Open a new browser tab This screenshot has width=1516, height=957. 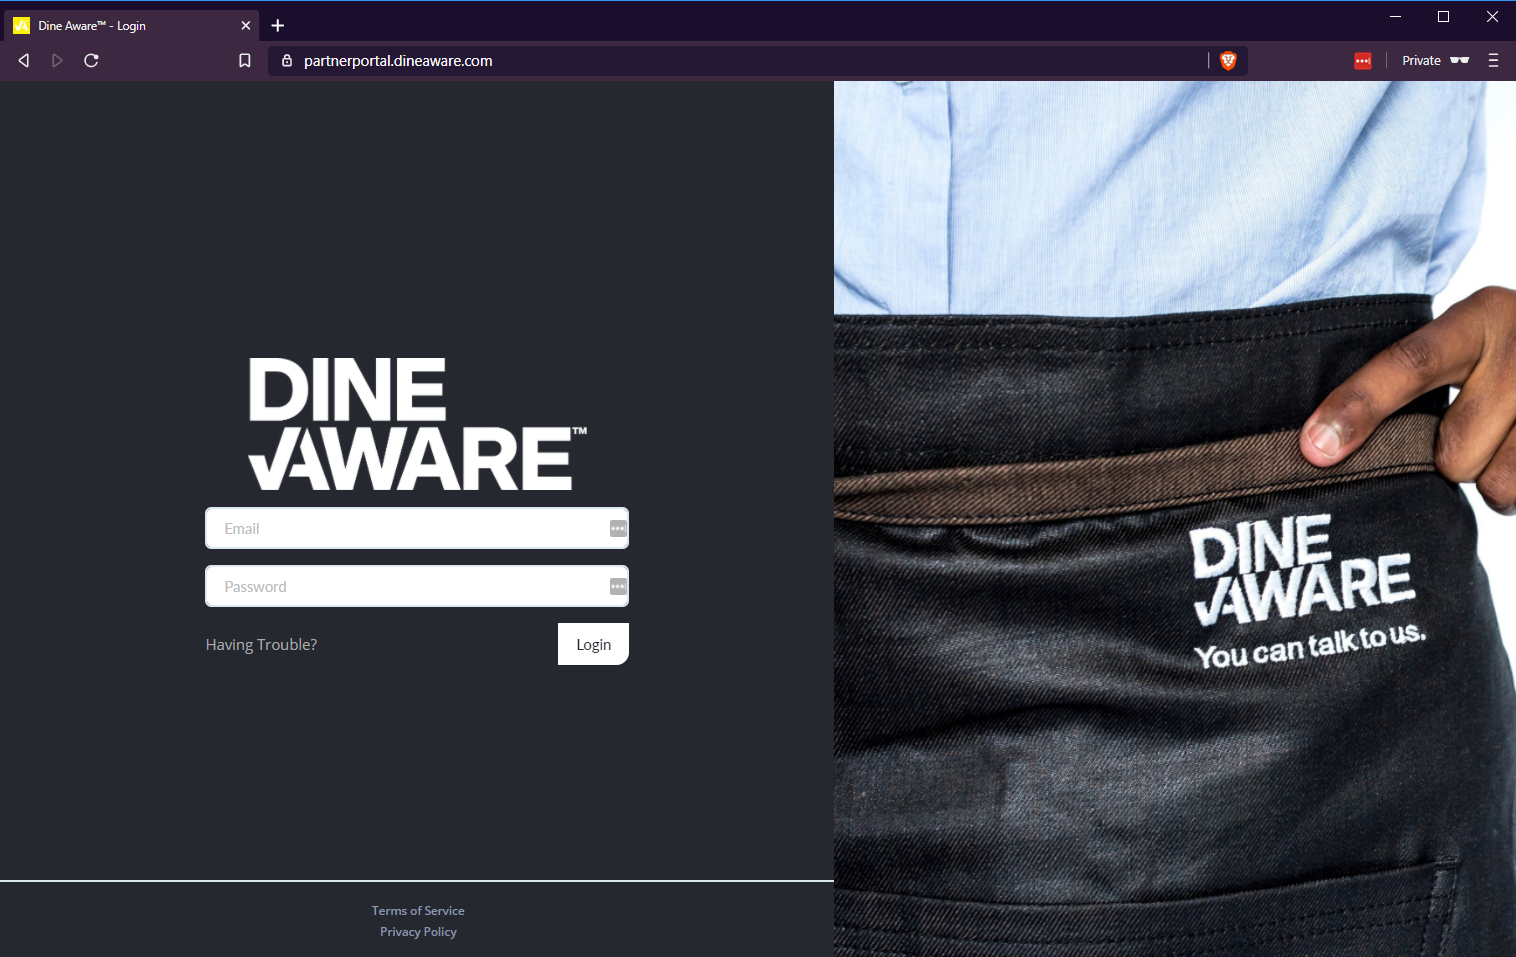point(278,26)
